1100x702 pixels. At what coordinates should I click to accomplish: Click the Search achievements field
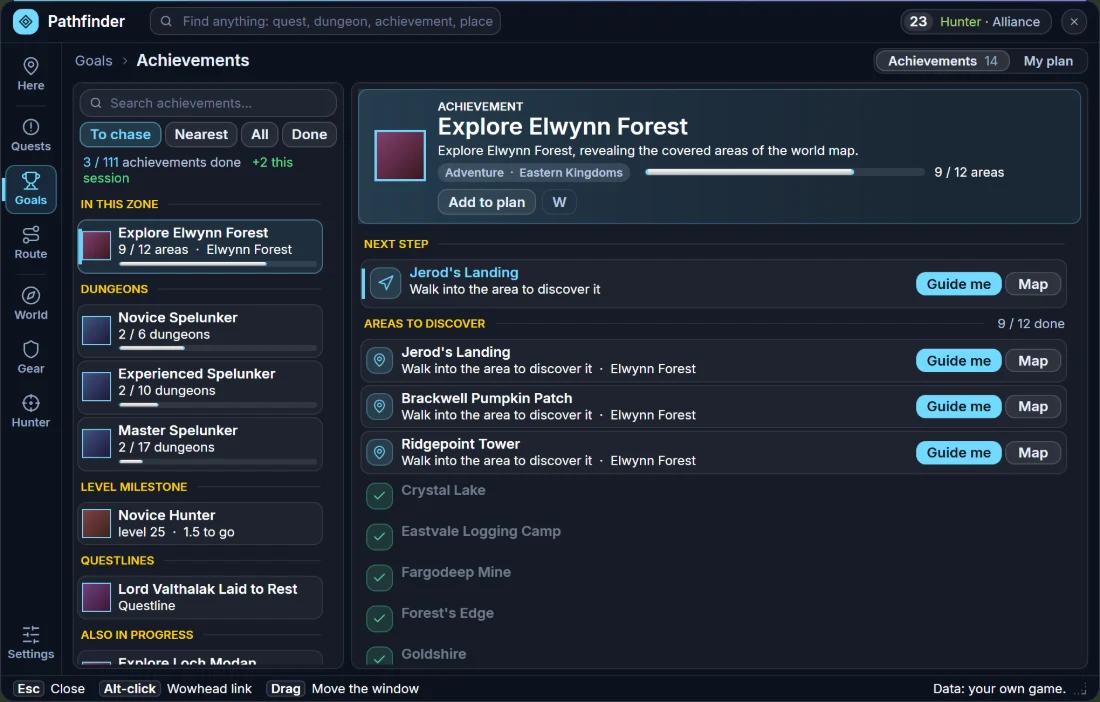coord(208,103)
